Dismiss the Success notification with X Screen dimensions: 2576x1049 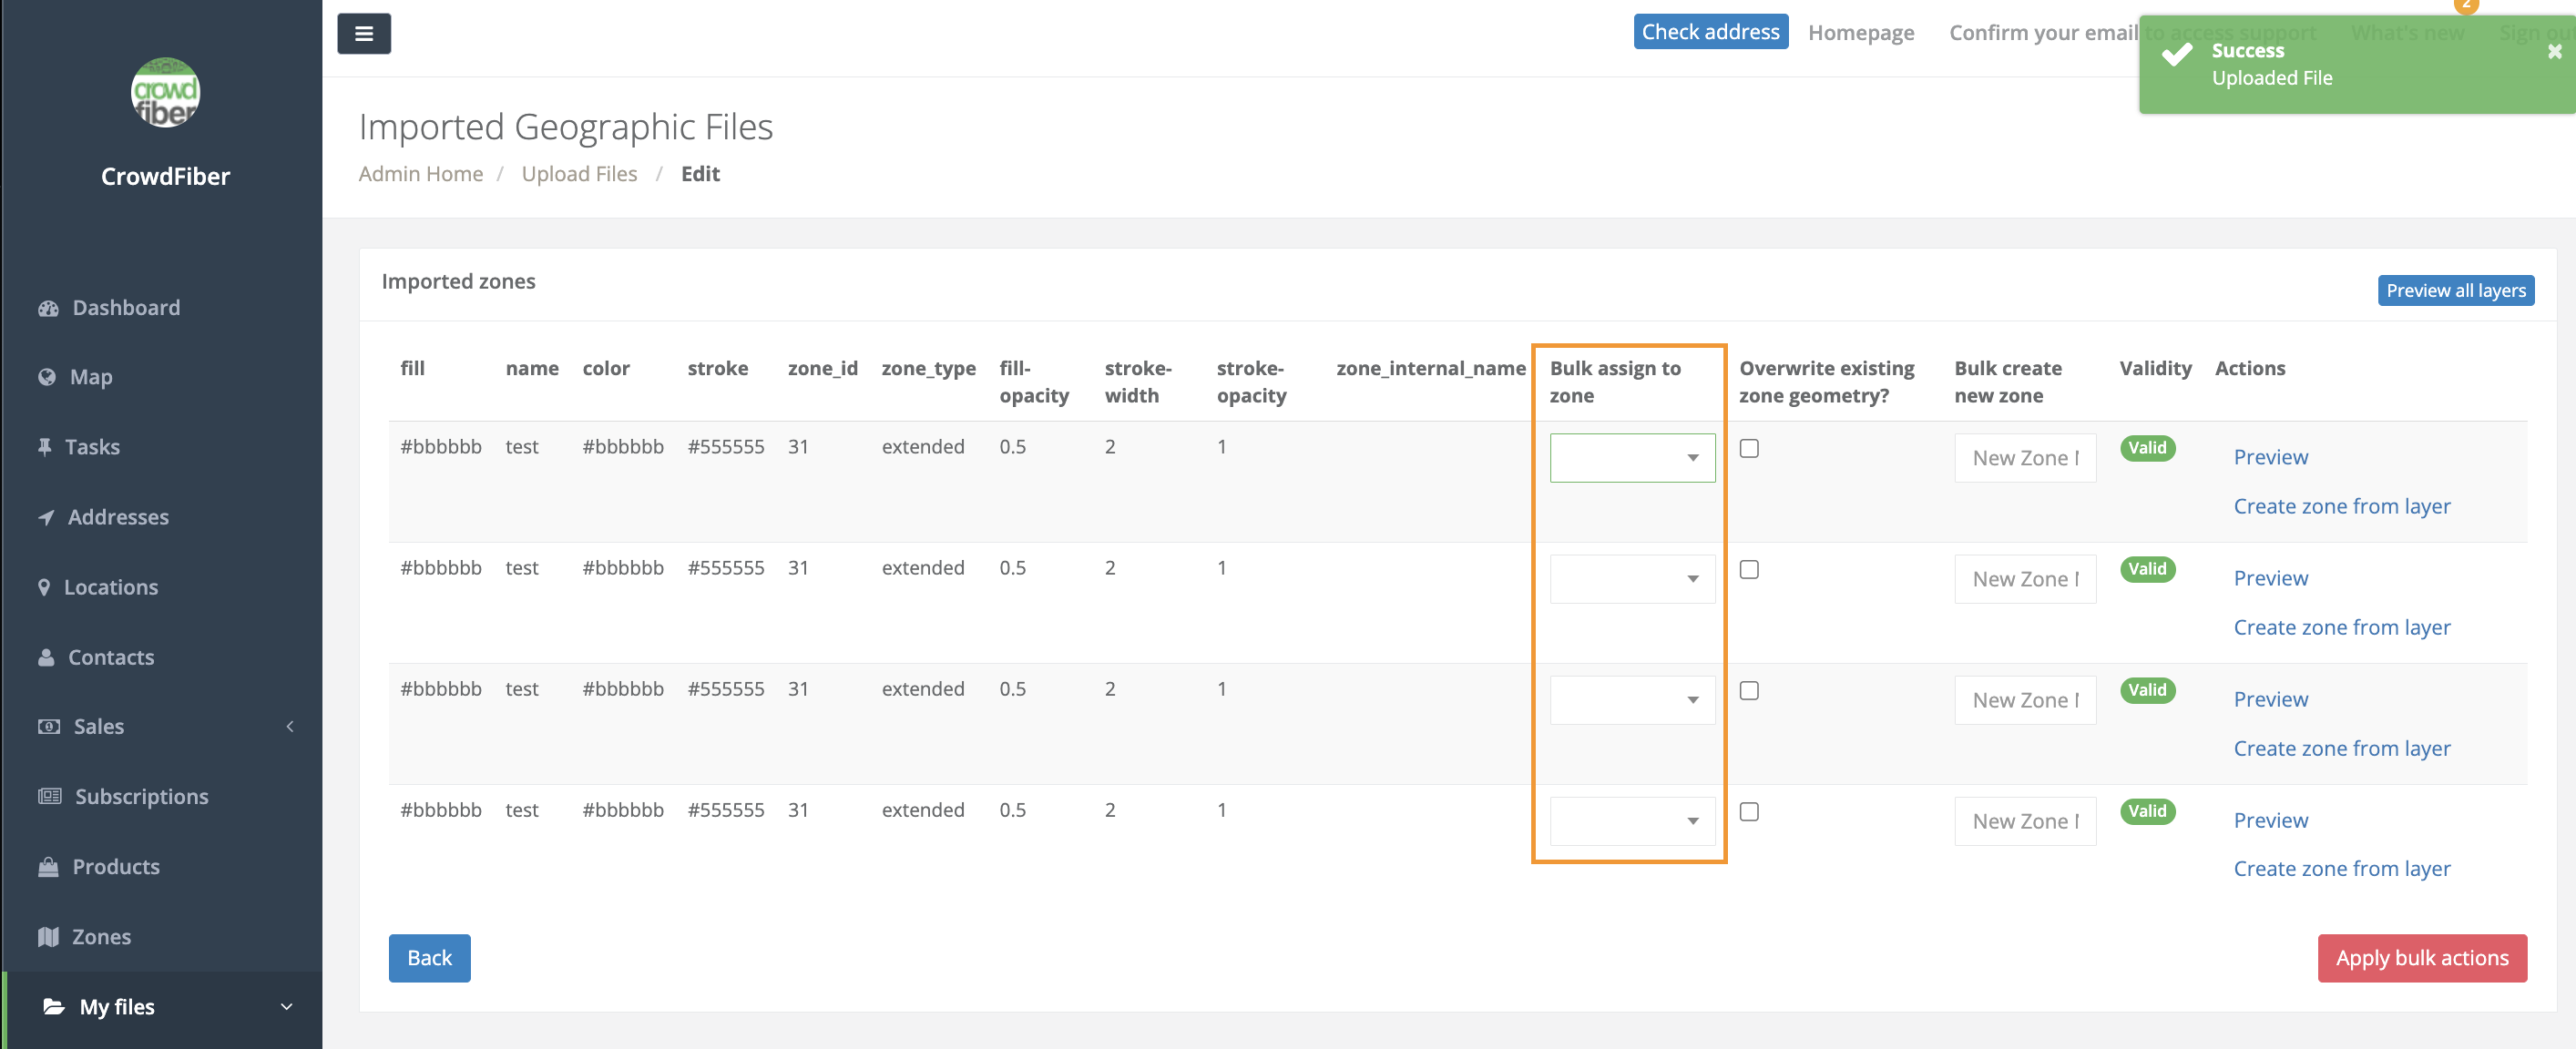coord(2554,51)
